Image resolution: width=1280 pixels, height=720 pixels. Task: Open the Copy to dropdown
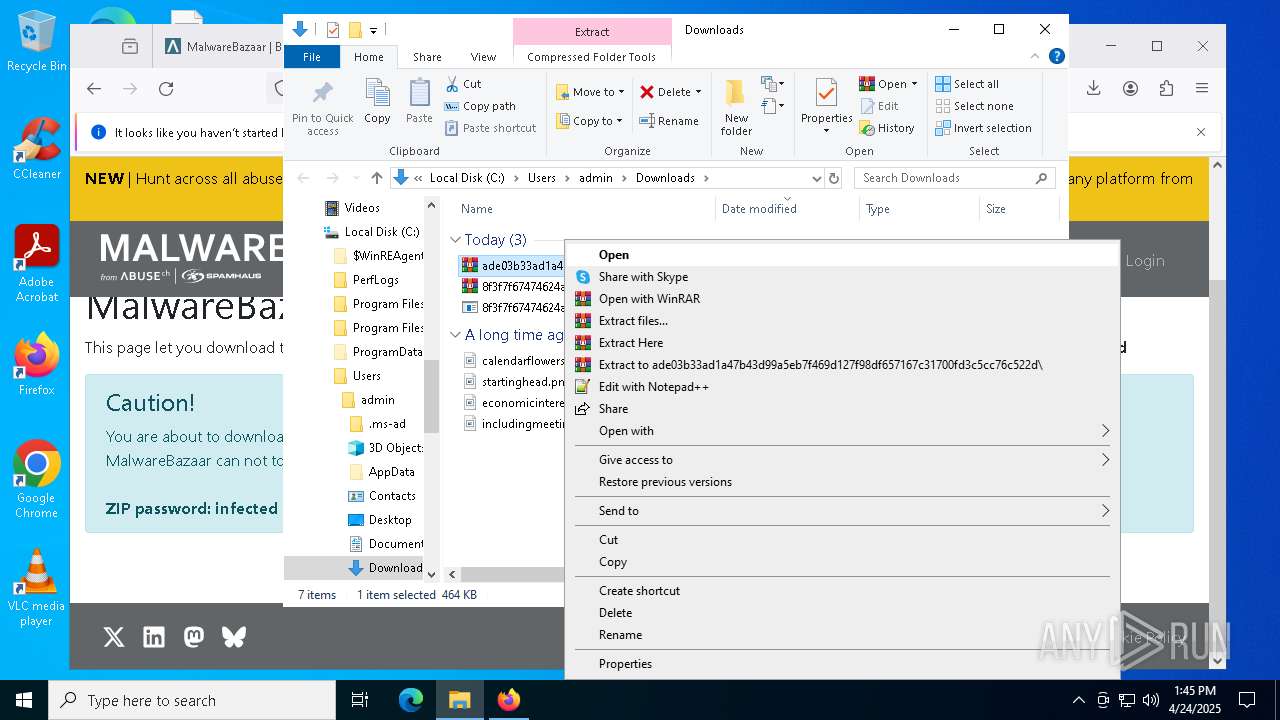pos(590,121)
